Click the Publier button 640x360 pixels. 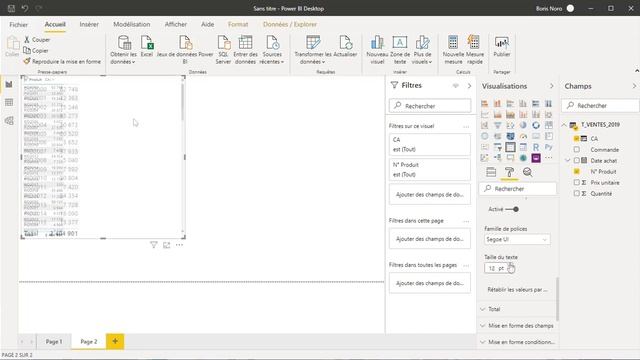click(502, 47)
